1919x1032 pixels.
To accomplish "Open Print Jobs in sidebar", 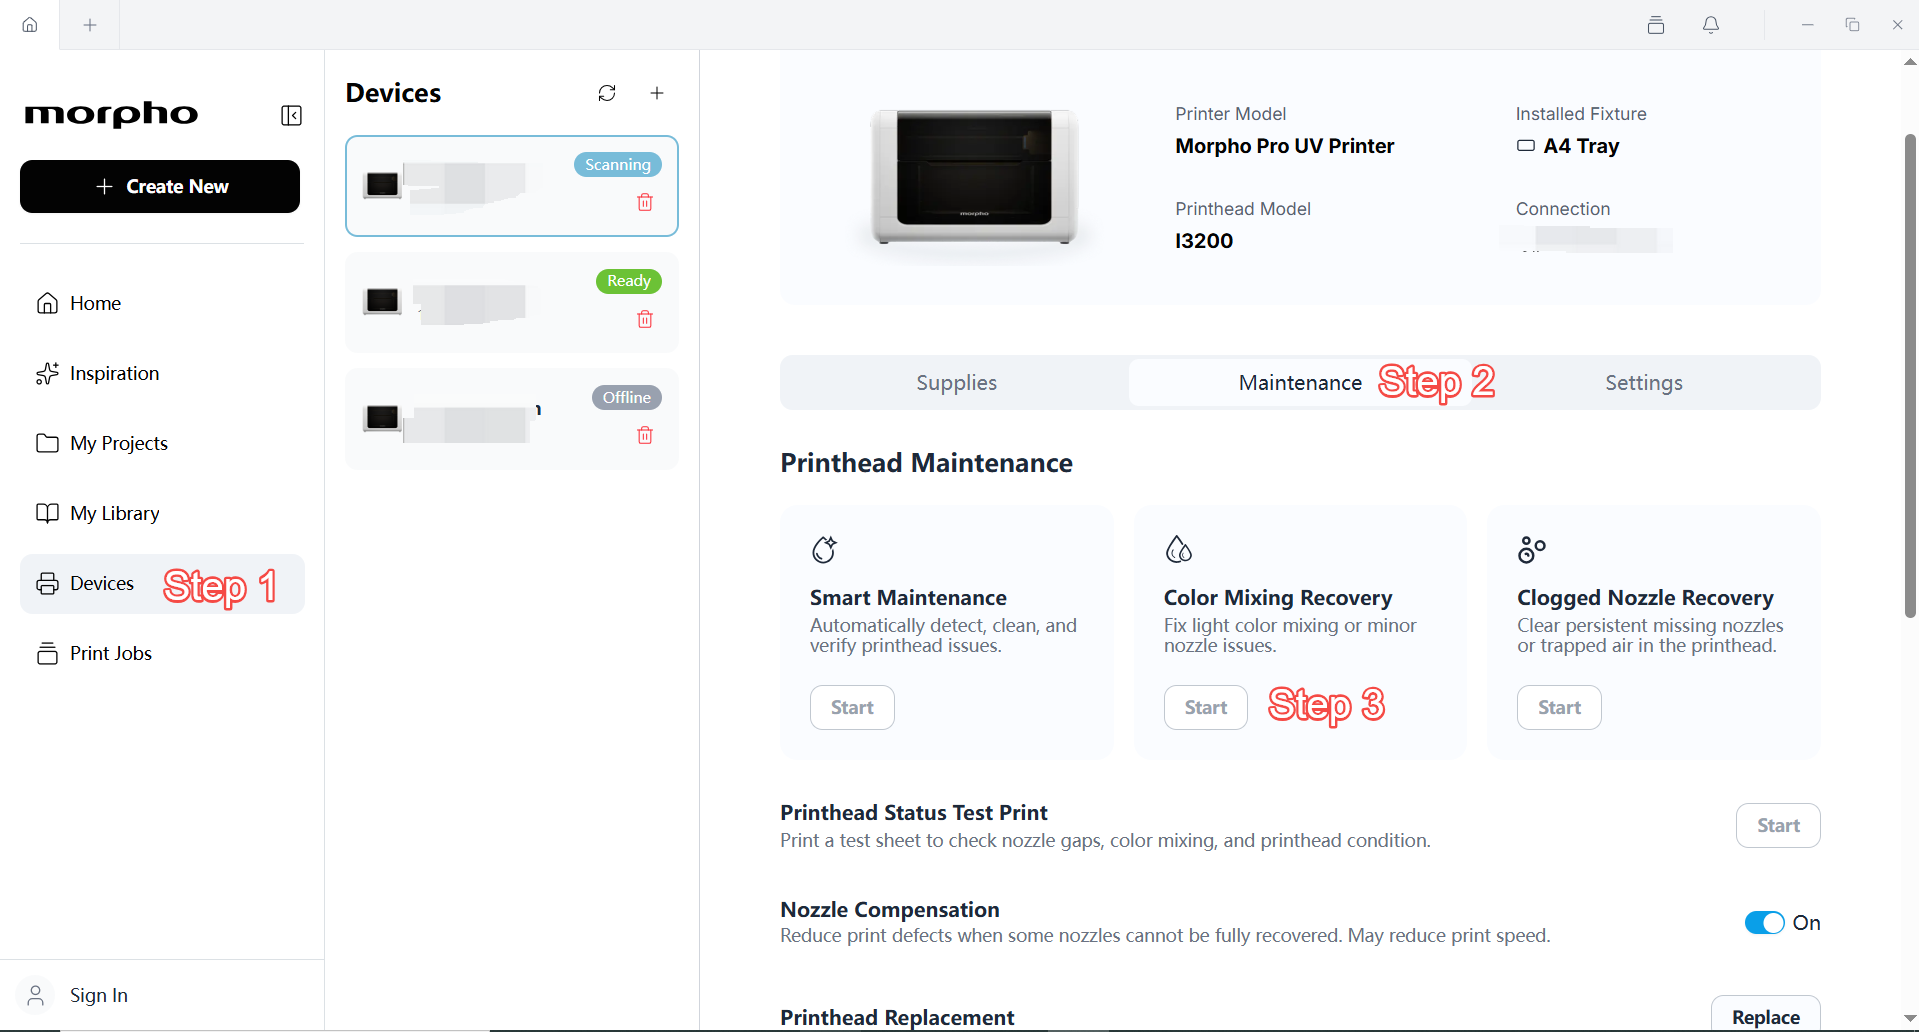I will [162, 653].
